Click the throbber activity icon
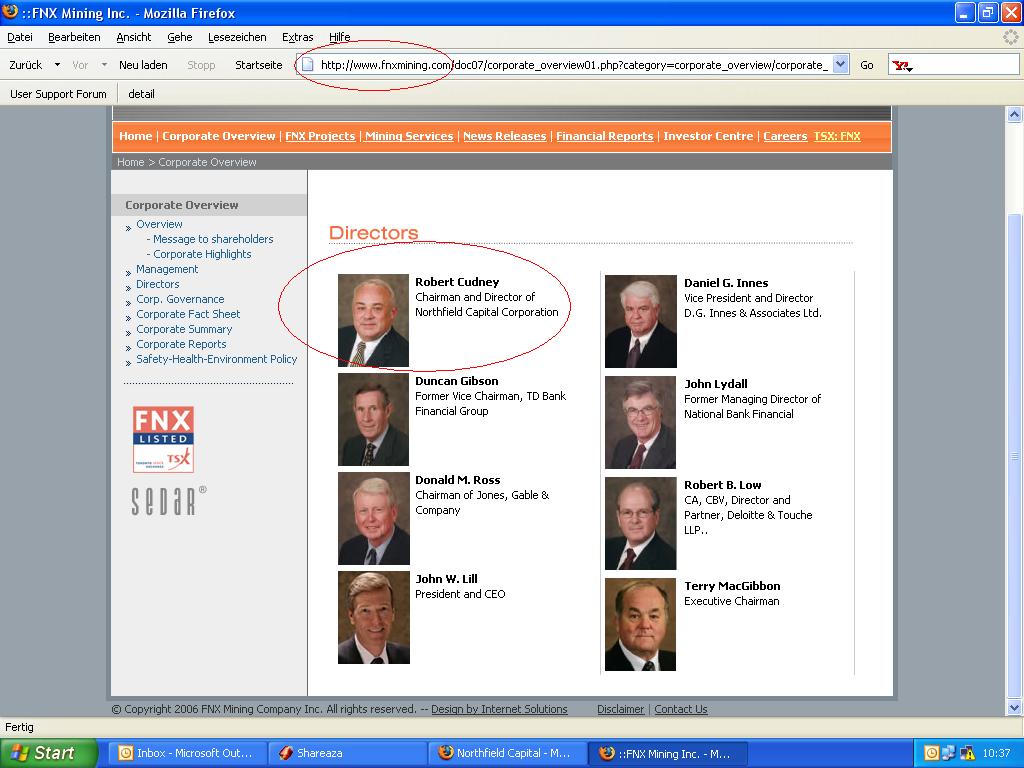The height and width of the screenshot is (768, 1024). click(1010, 37)
